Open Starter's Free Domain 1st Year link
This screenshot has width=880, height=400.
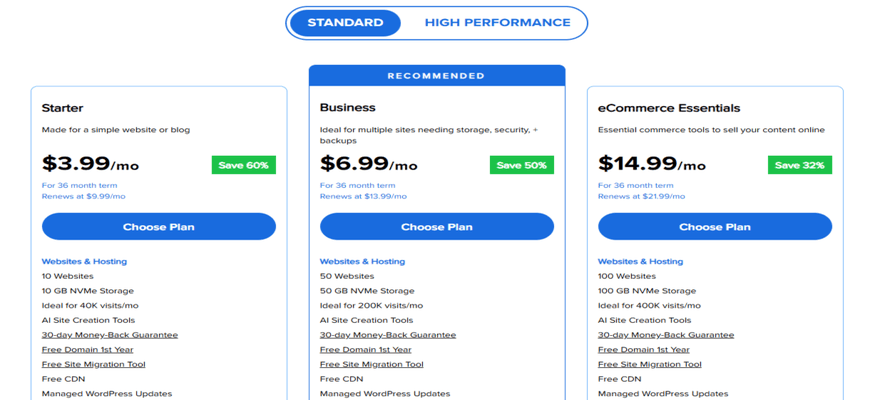[x=87, y=350]
